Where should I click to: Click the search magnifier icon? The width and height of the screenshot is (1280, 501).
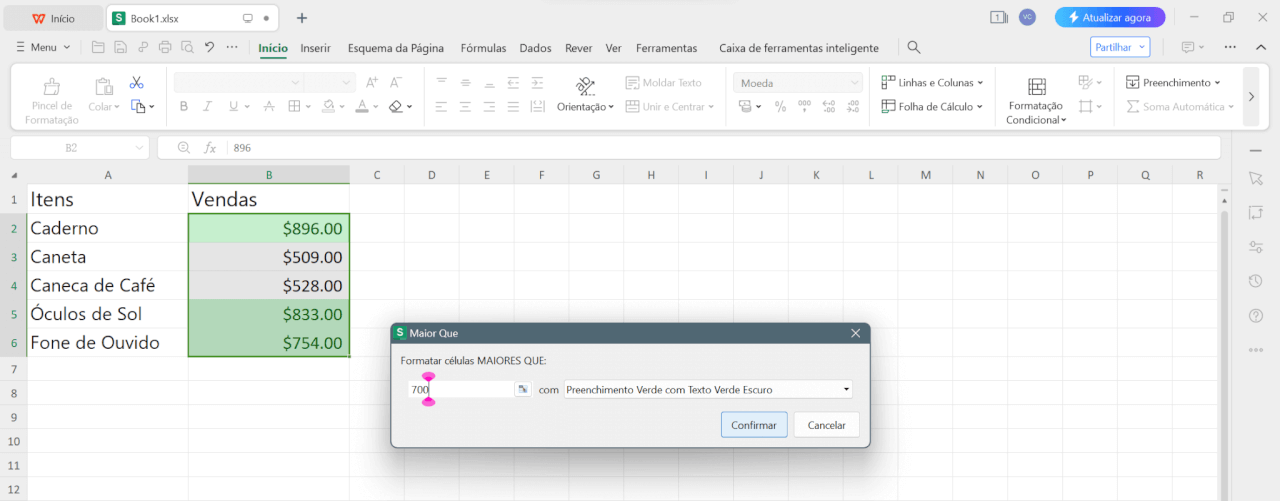pos(913,47)
